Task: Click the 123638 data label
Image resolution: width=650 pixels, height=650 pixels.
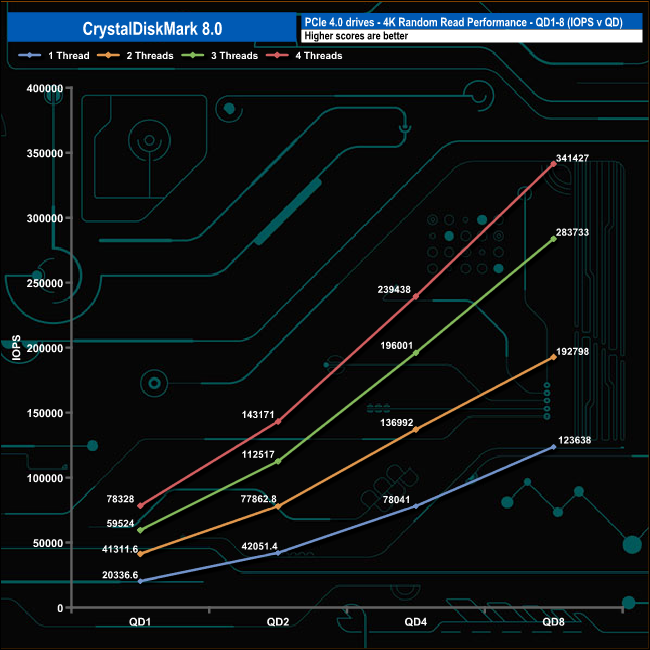Action: (x=575, y=440)
